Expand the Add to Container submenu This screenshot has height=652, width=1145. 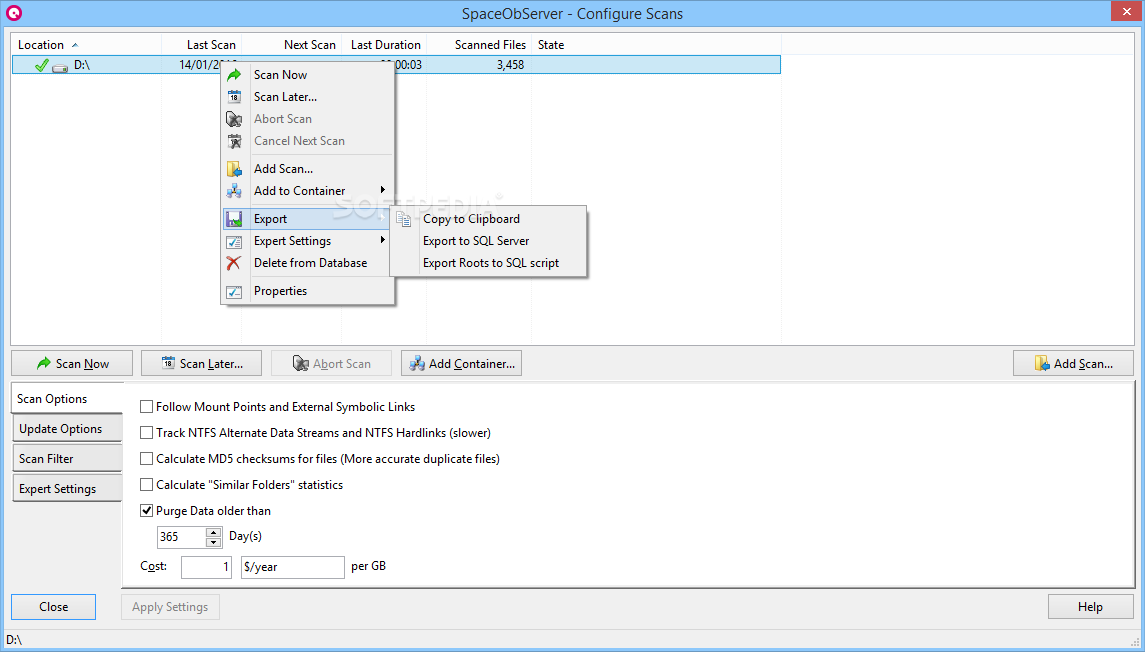pyautogui.click(x=308, y=191)
